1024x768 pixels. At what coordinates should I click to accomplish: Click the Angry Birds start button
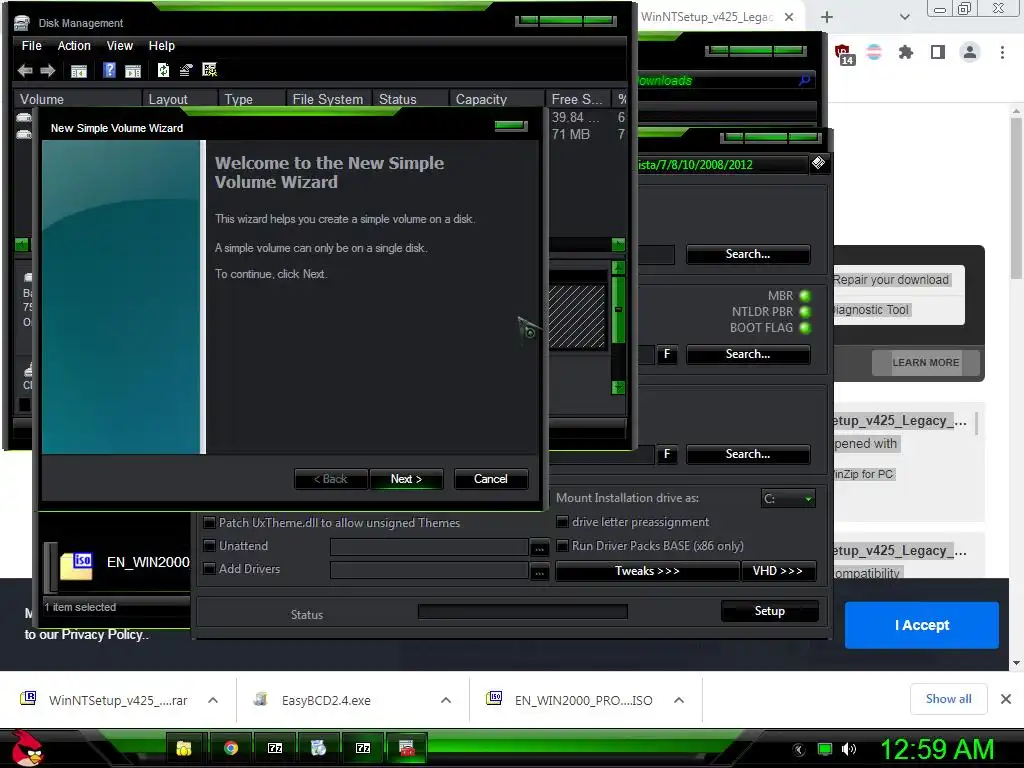27,748
